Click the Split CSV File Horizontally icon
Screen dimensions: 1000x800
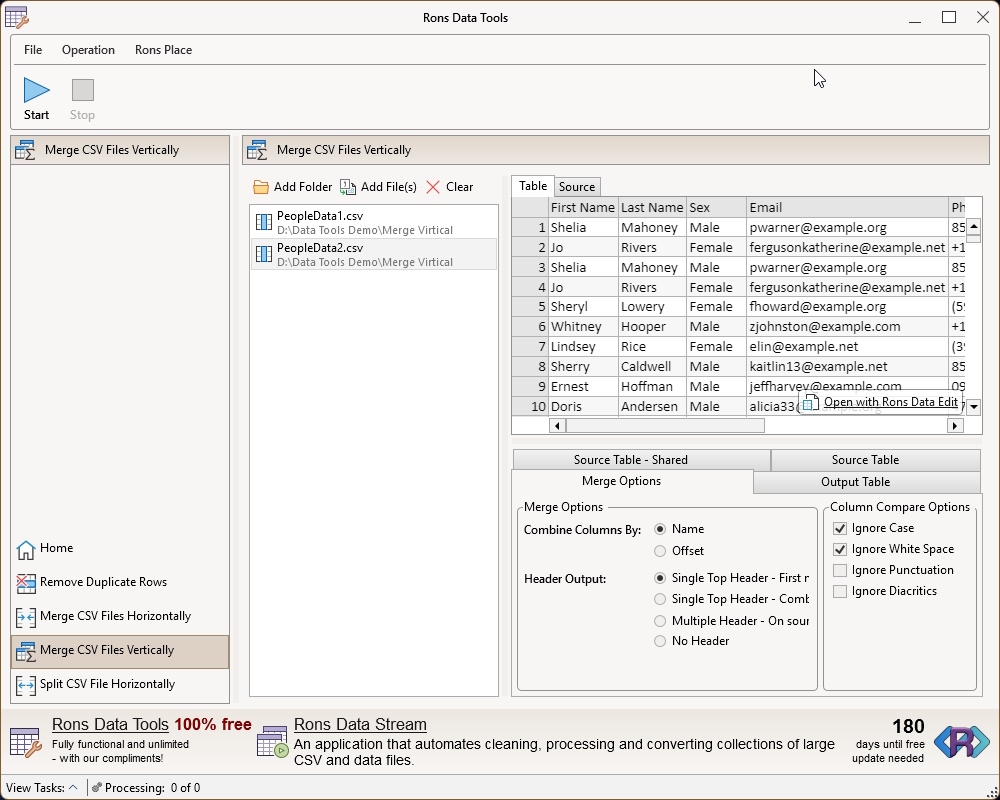click(x=26, y=685)
